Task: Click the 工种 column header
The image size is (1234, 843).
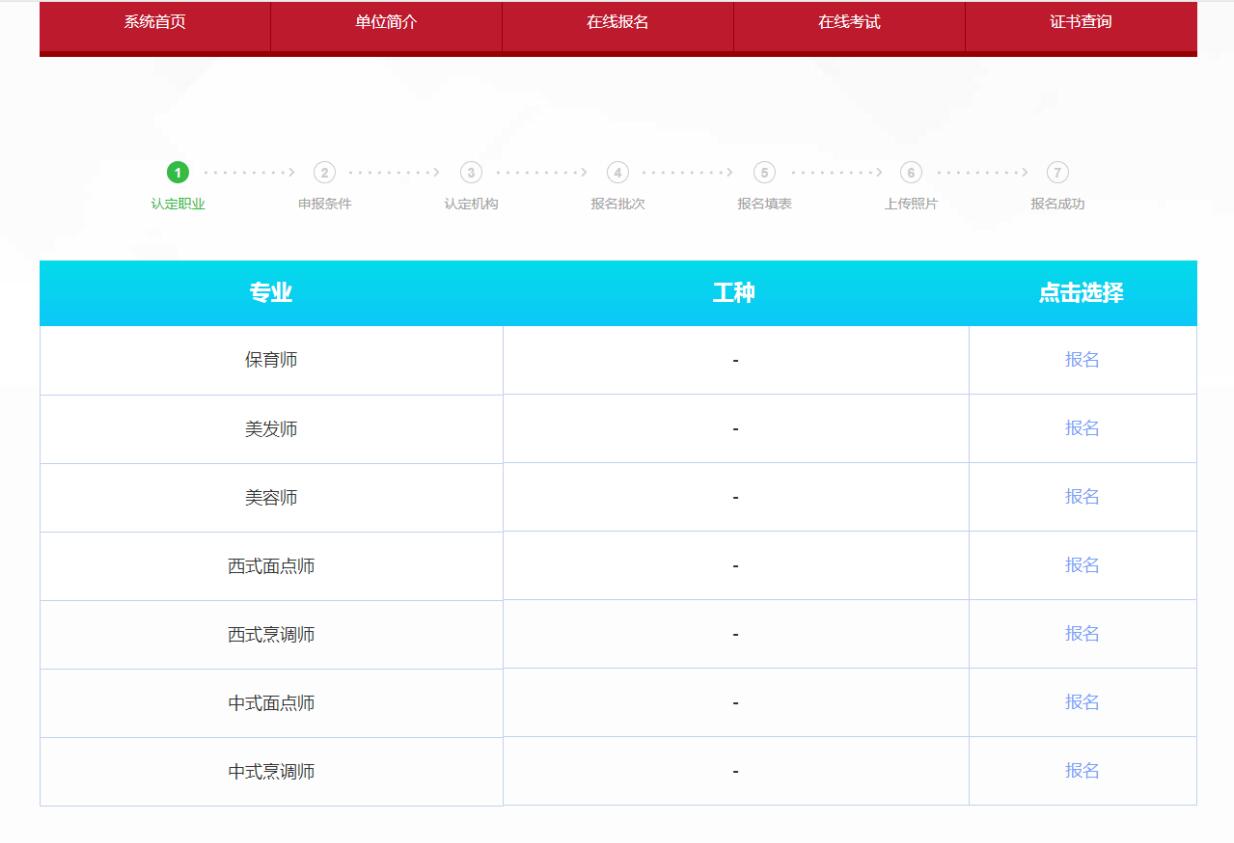Action: (735, 293)
